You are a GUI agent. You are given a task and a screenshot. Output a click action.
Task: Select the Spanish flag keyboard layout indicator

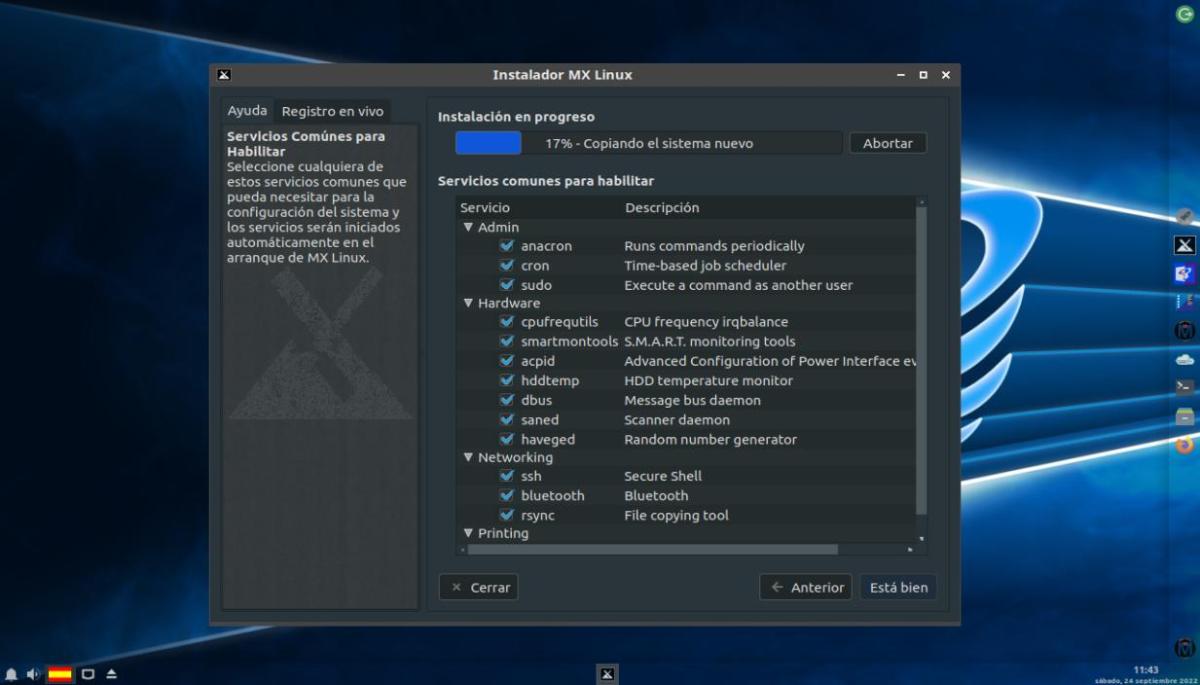(60, 674)
